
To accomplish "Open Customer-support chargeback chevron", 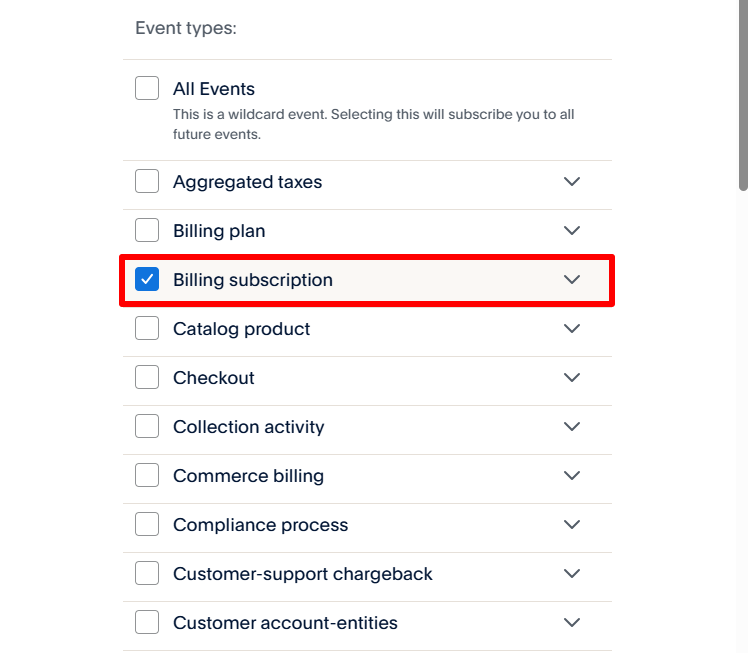I will (x=572, y=573).
